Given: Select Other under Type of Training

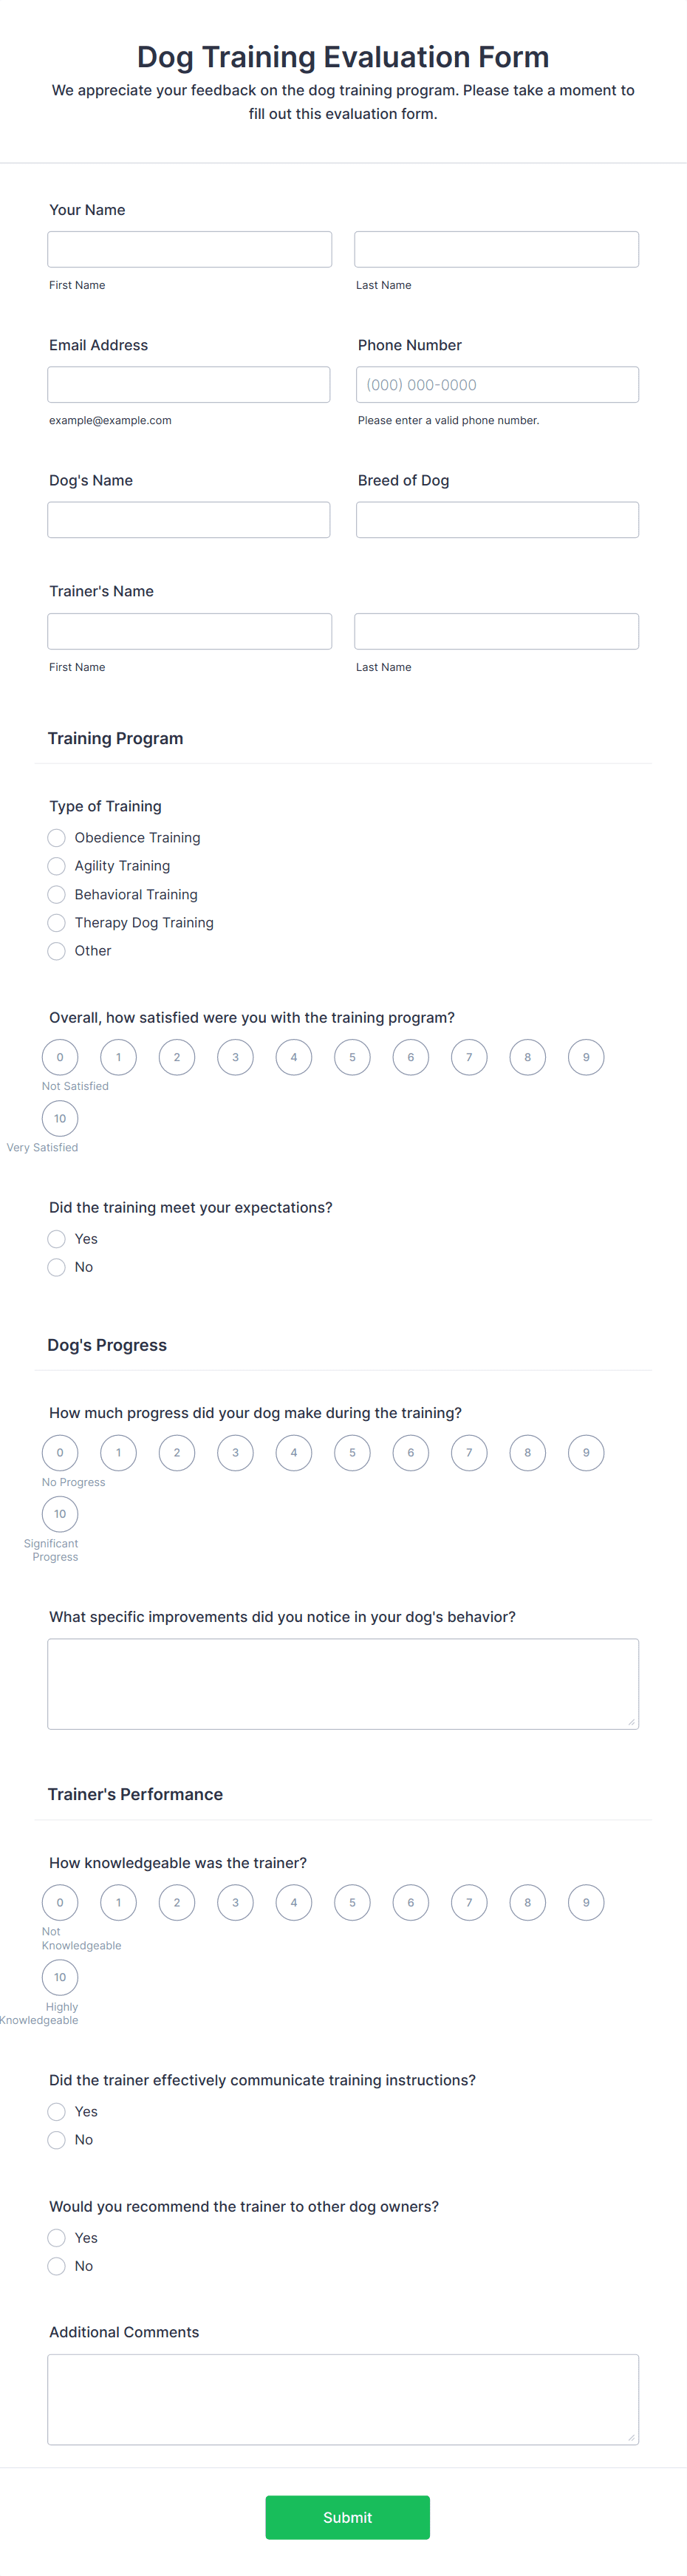Looking at the screenshot, I should pos(56,951).
